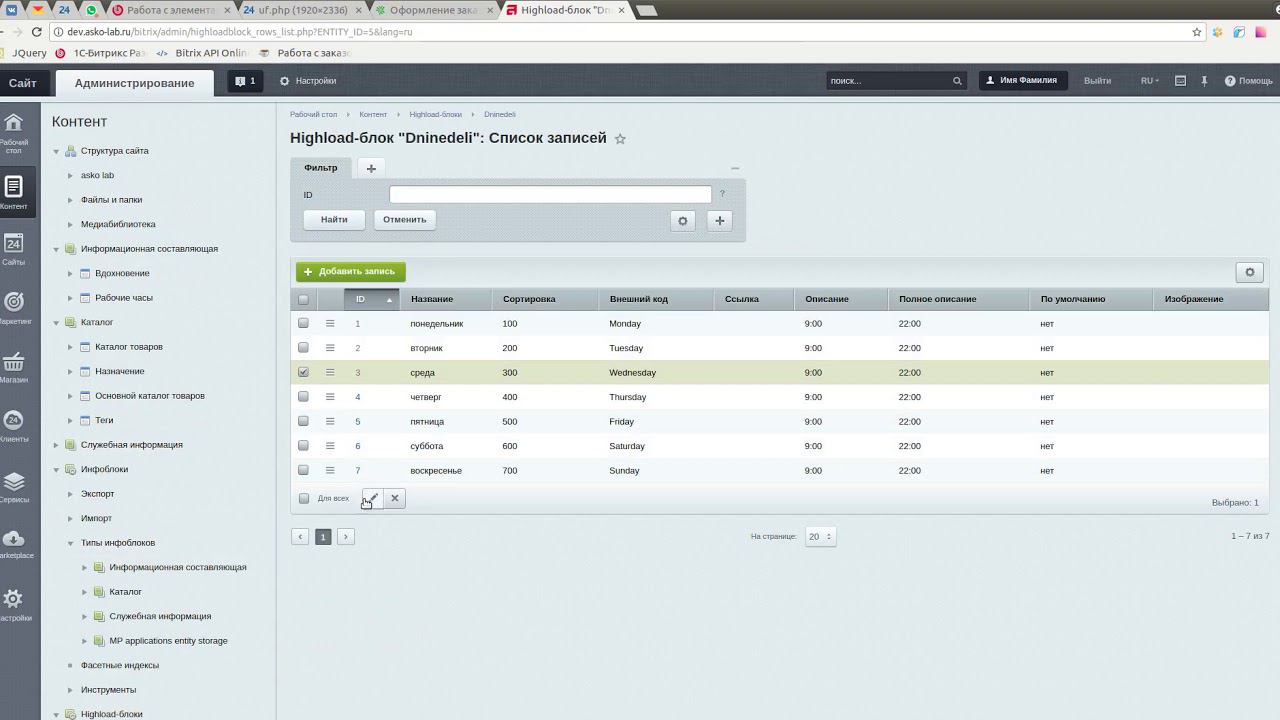1280x720 pixels.
Task: Click the search magnifier icon
Action: [956, 81]
